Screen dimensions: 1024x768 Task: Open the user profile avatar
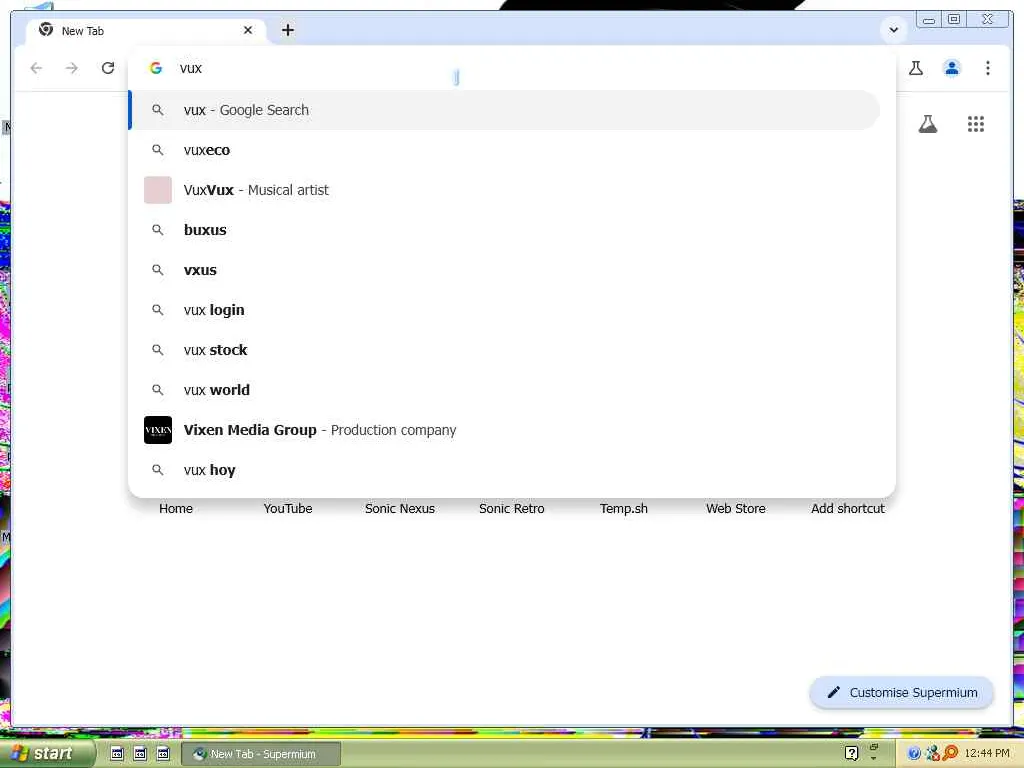click(952, 68)
